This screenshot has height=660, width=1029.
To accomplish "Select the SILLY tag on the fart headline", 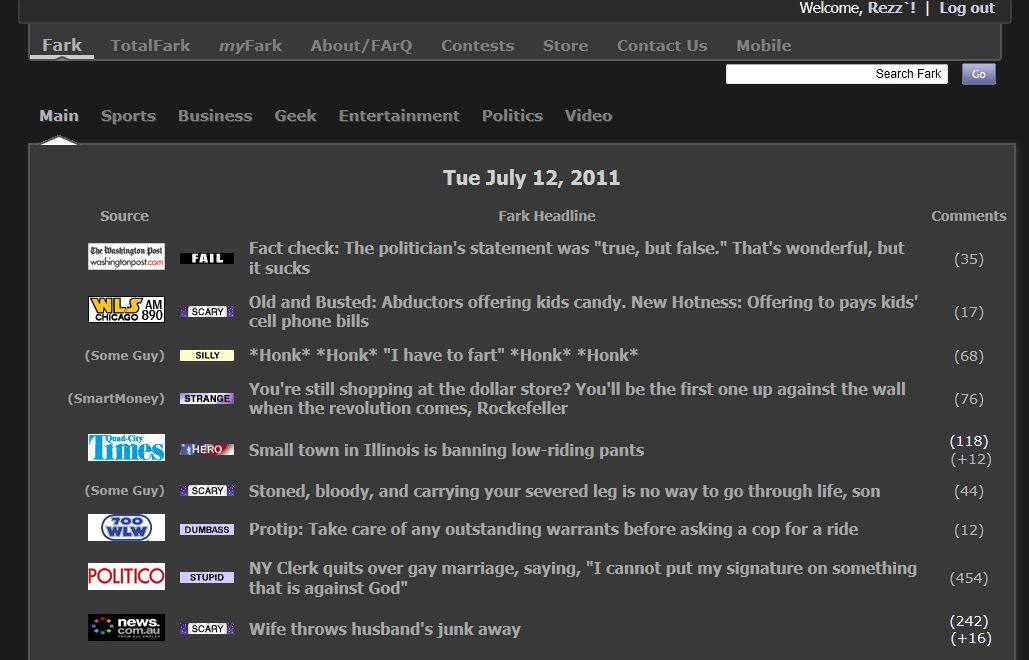I will click(x=206, y=355).
